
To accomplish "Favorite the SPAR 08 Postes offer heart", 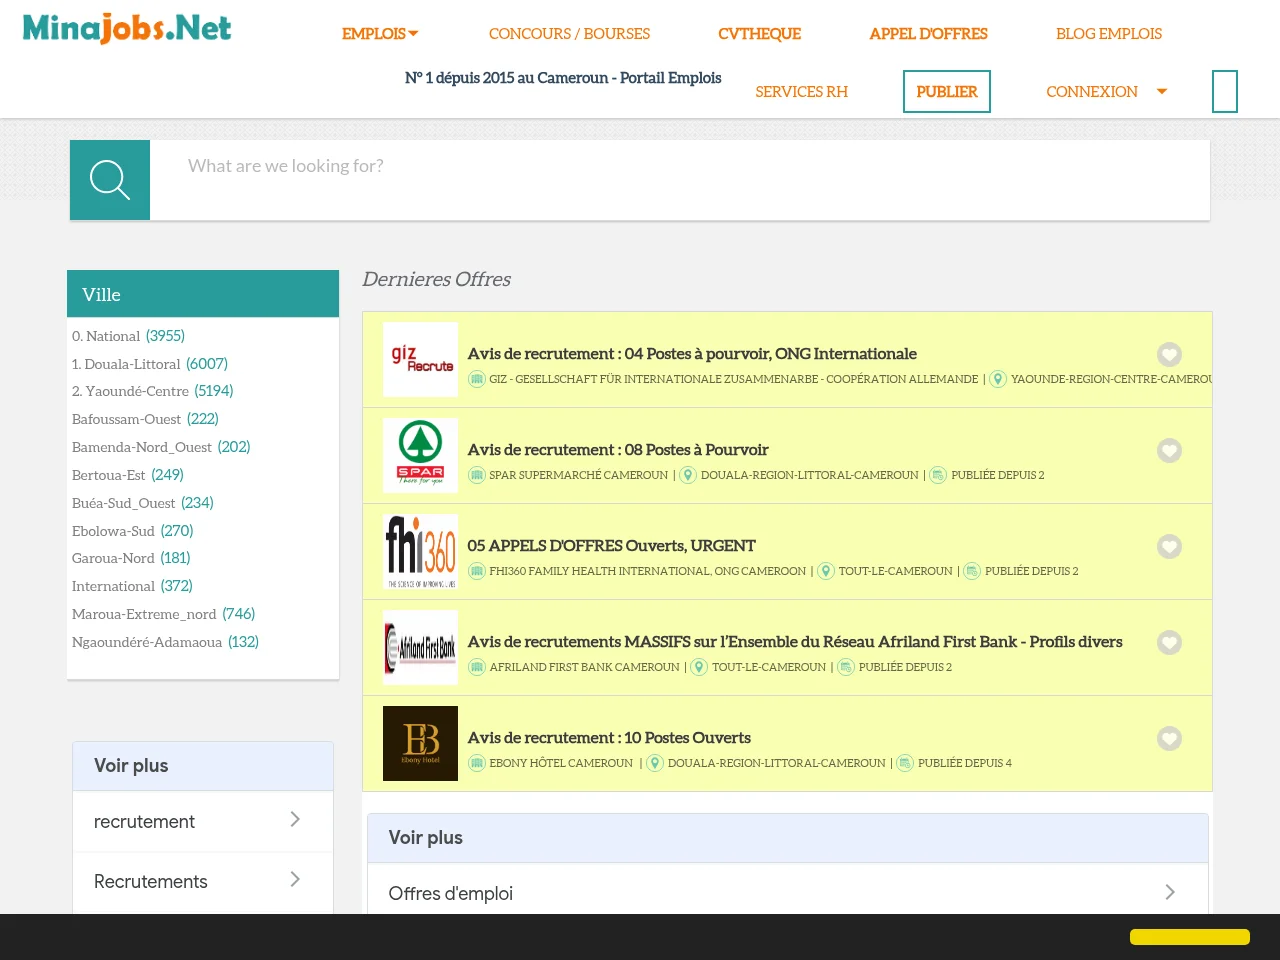I will 1169,450.
